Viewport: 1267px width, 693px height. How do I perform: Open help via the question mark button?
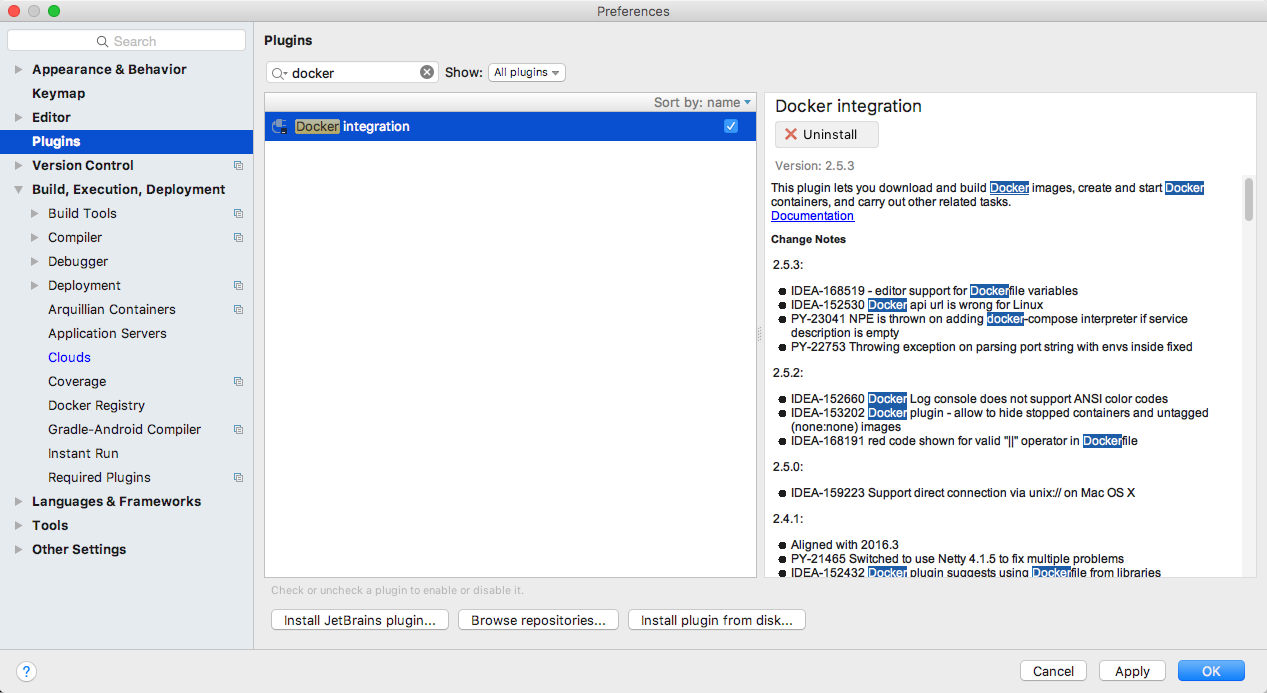point(27,671)
